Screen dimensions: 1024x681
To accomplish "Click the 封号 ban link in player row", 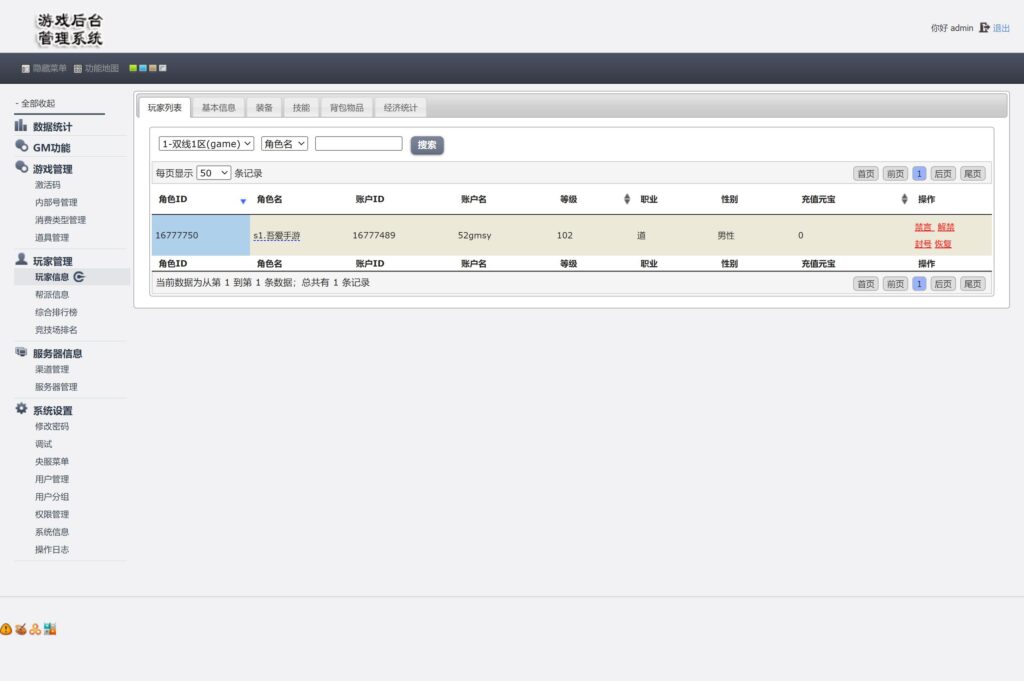I will (x=922, y=244).
